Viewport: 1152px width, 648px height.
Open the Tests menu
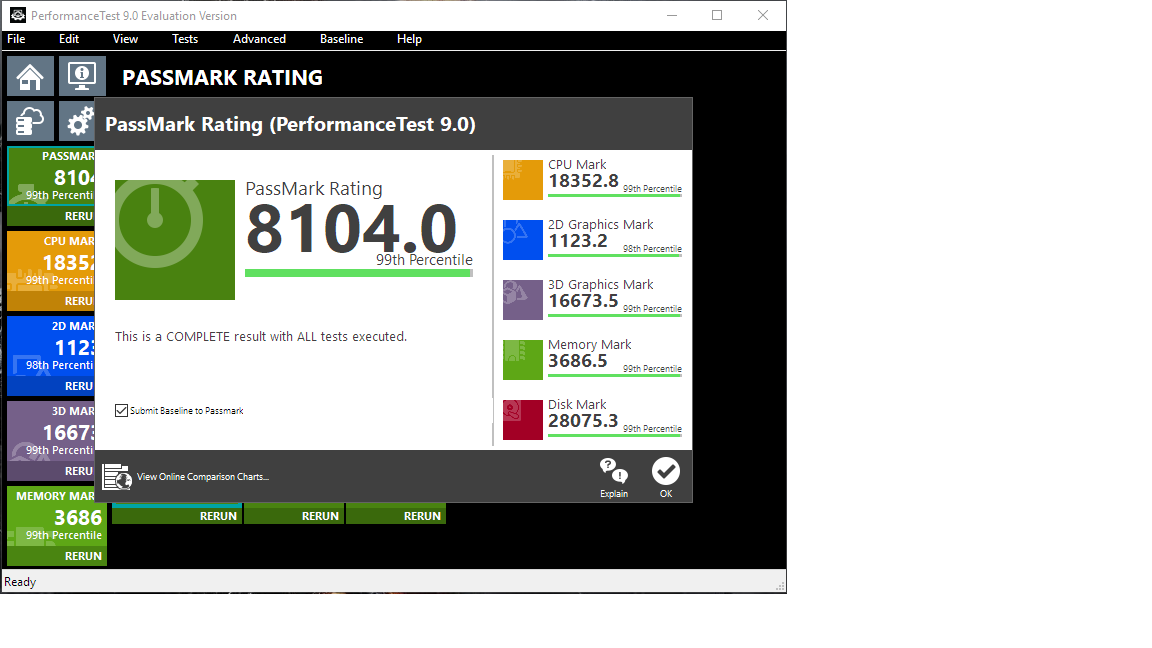point(185,39)
